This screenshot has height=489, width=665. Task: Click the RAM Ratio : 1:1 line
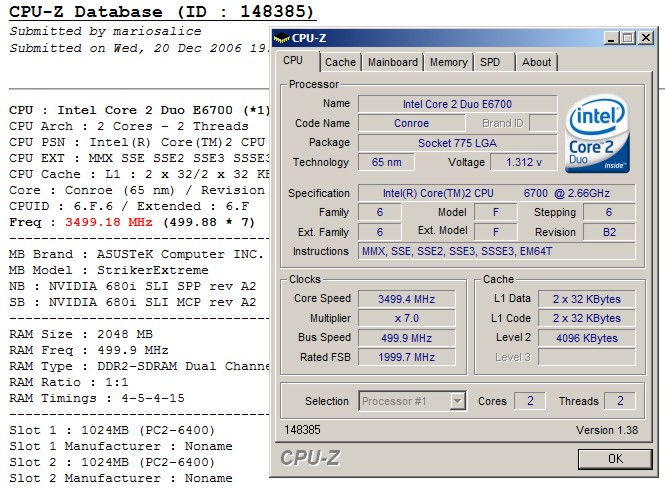(x=68, y=382)
